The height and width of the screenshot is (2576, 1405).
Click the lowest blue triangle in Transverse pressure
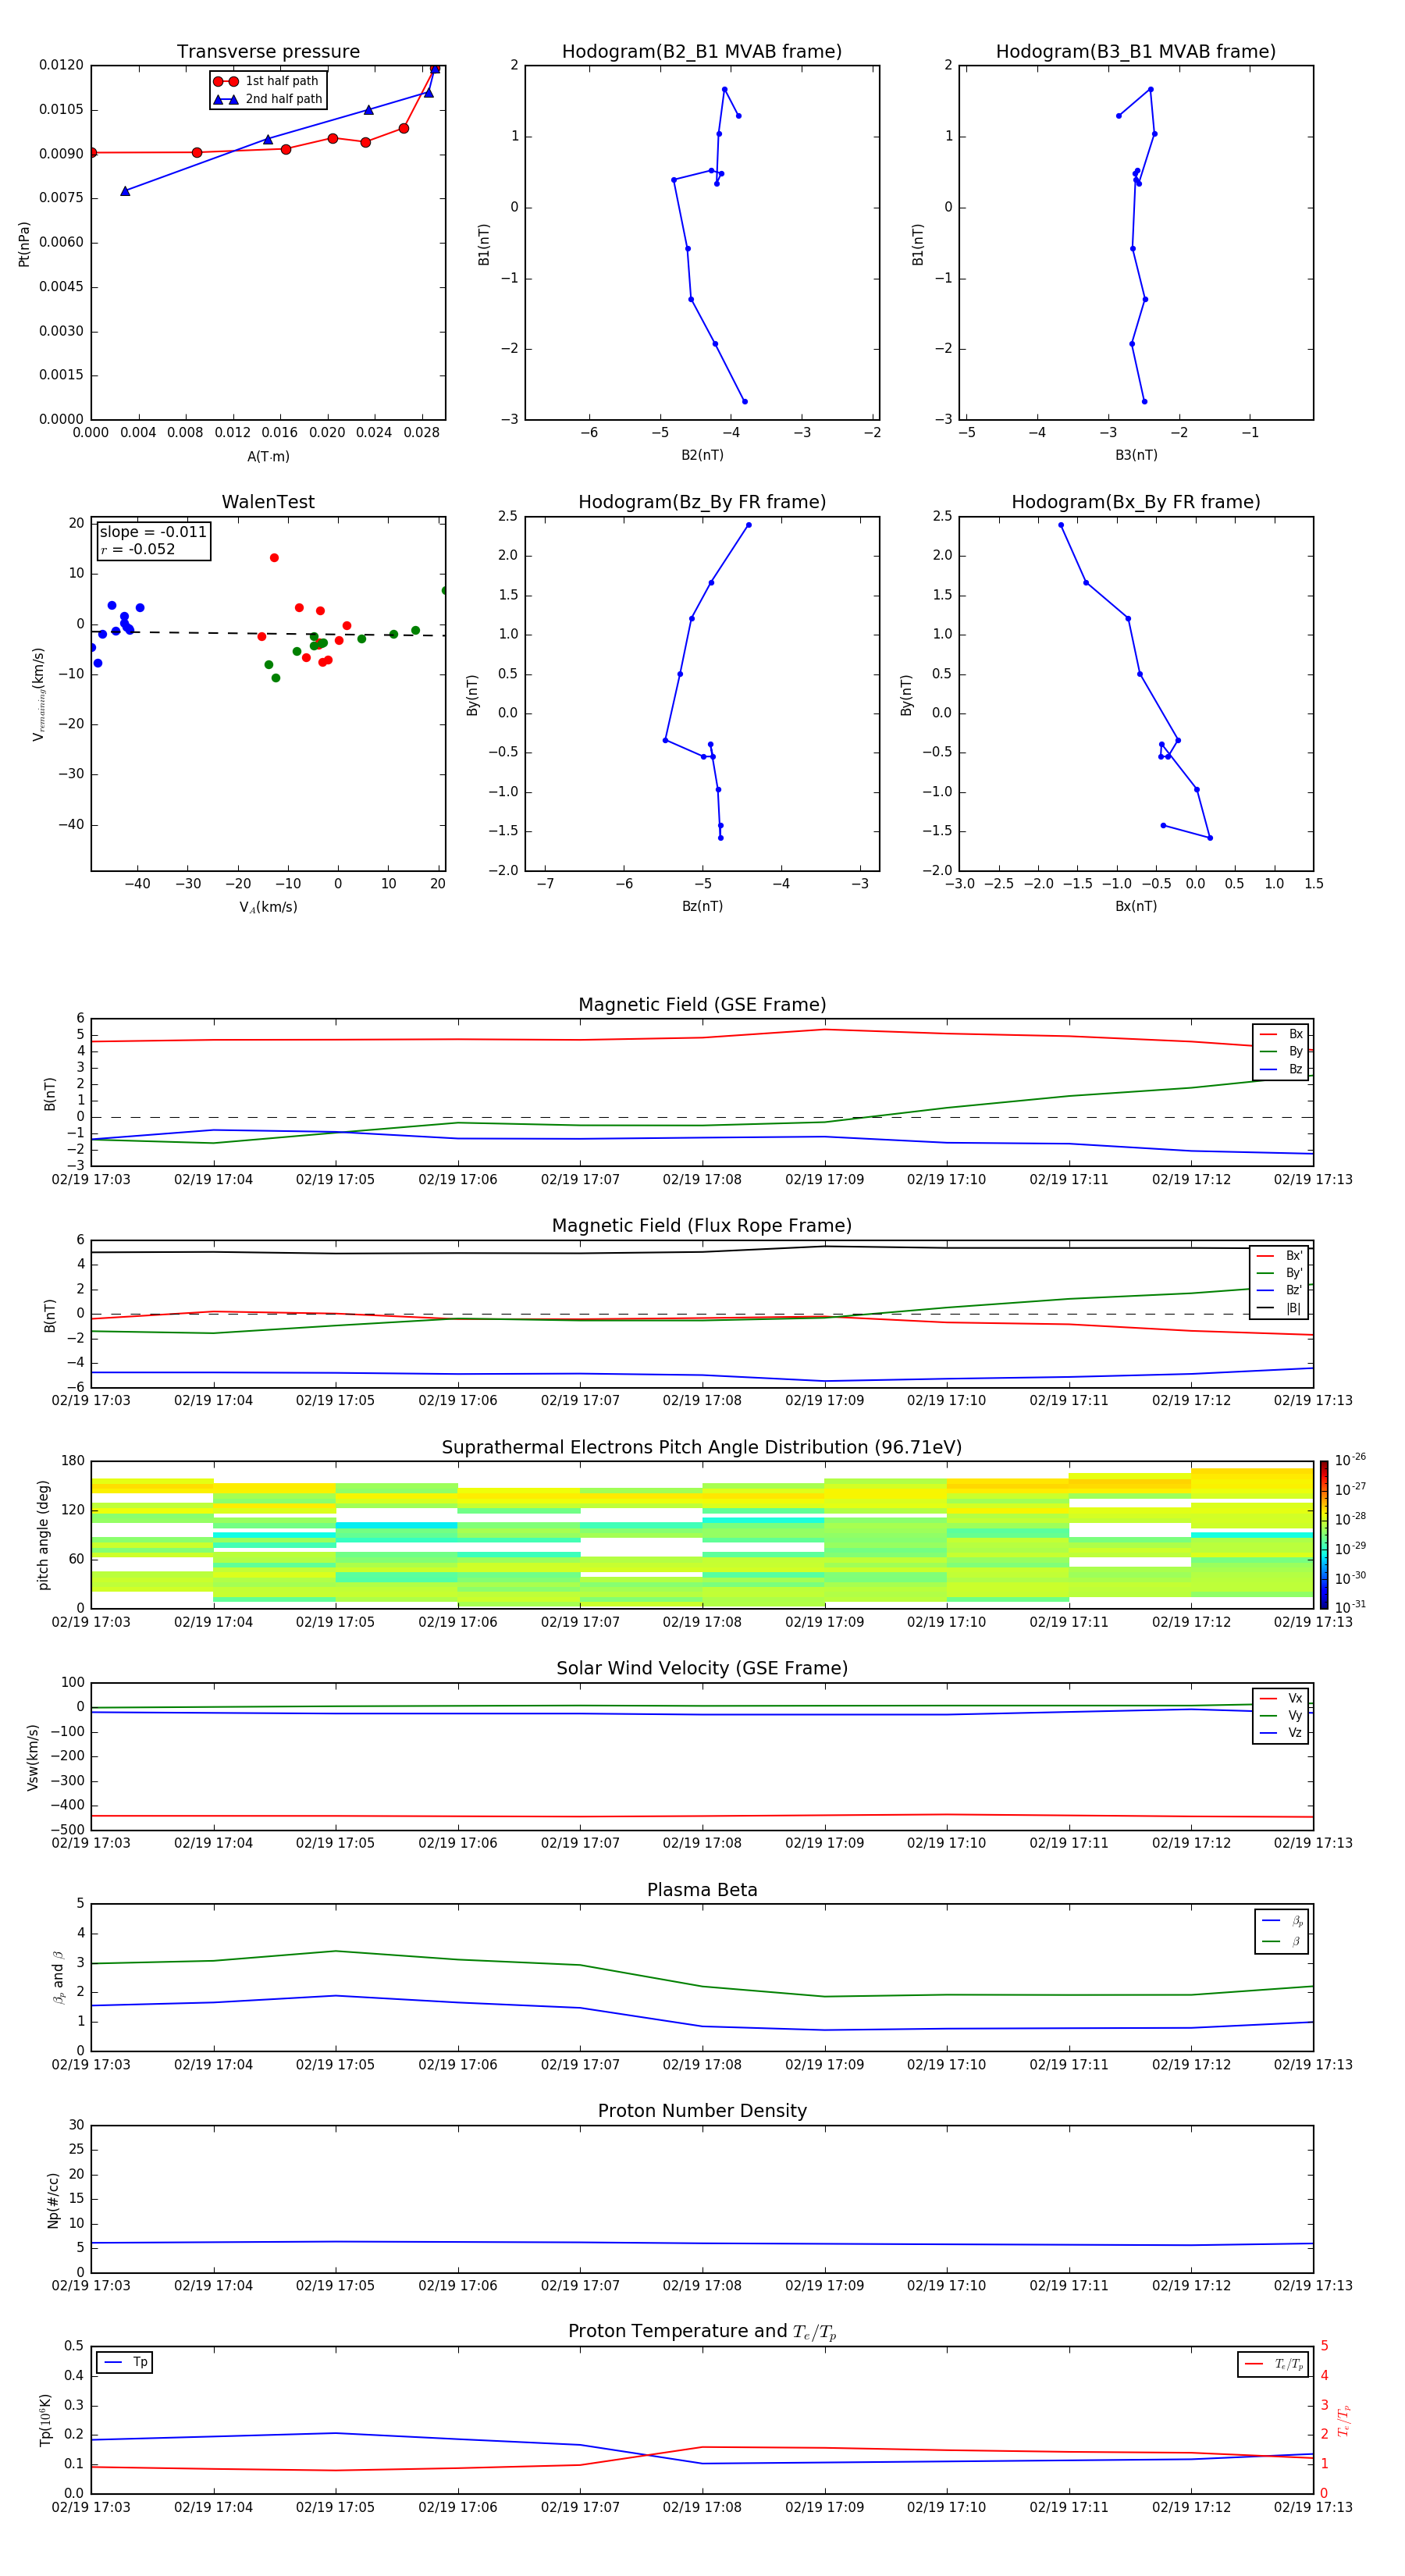coord(125,191)
